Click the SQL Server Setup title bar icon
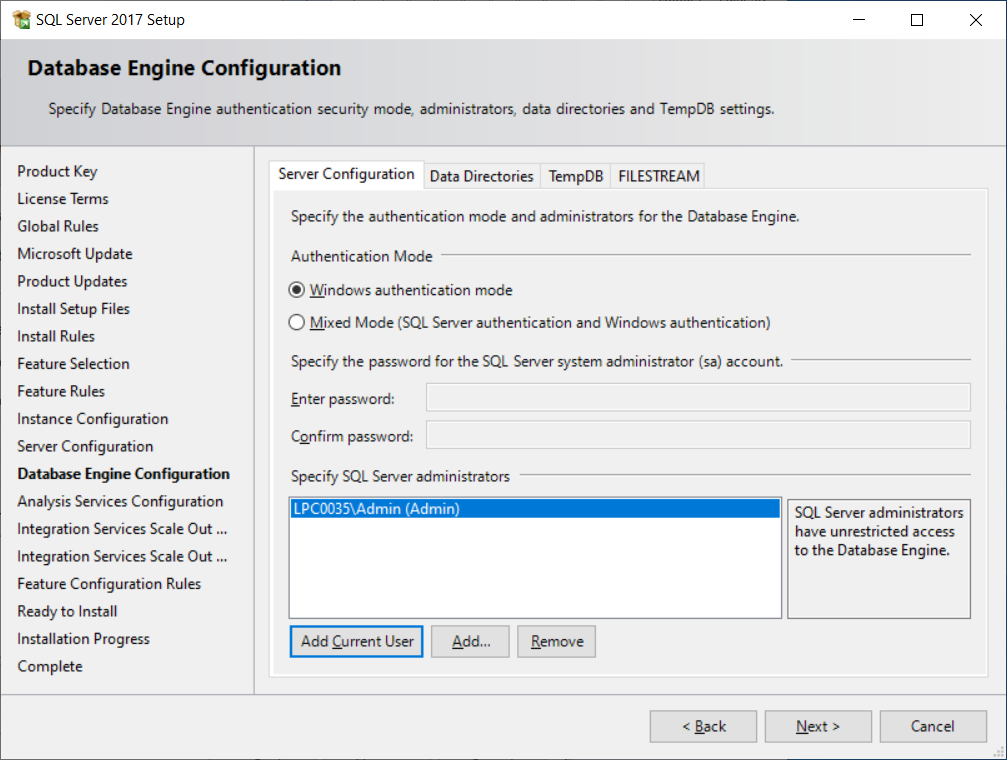 [x=21, y=20]
